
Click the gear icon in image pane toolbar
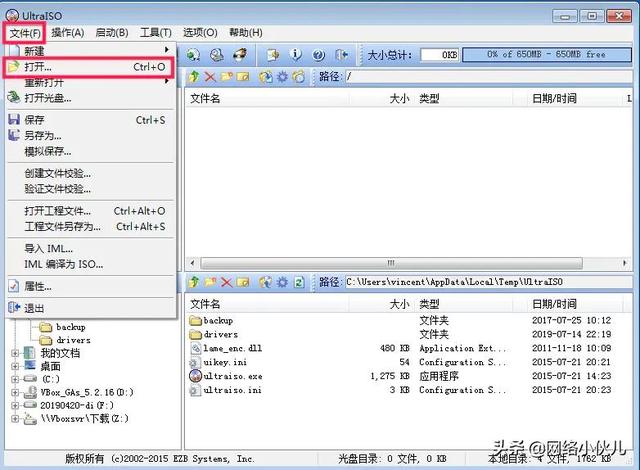(282, 76)
